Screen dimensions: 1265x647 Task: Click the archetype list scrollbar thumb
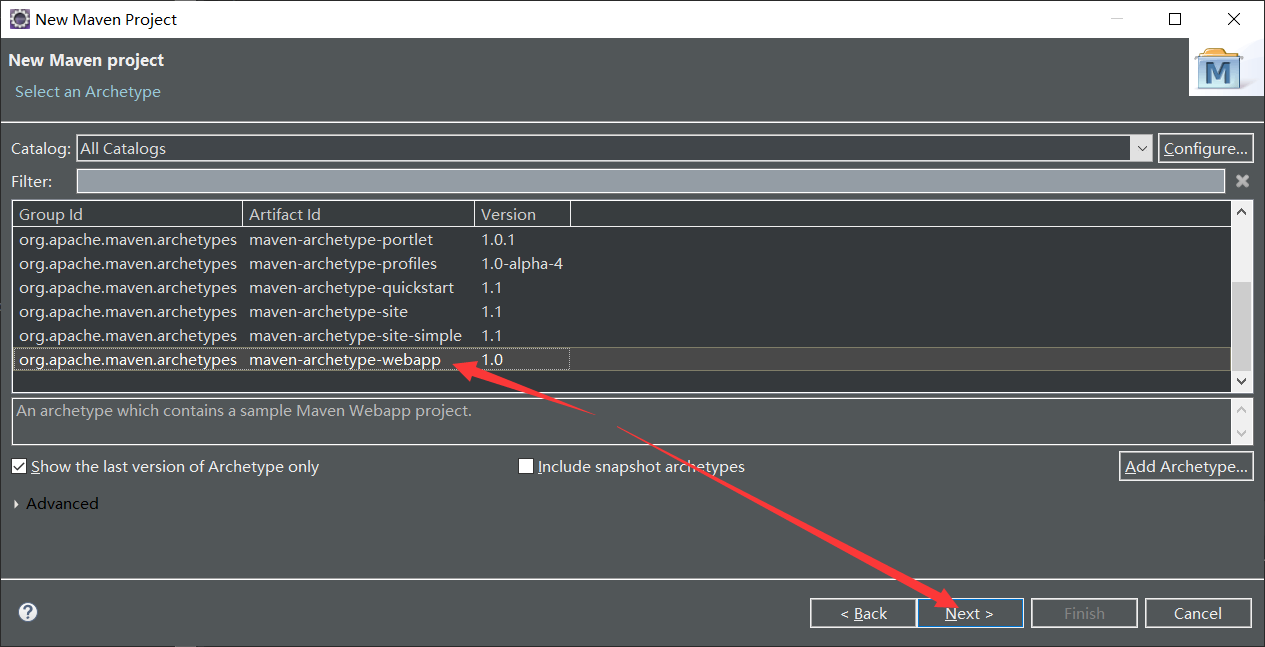point(1241,326)
